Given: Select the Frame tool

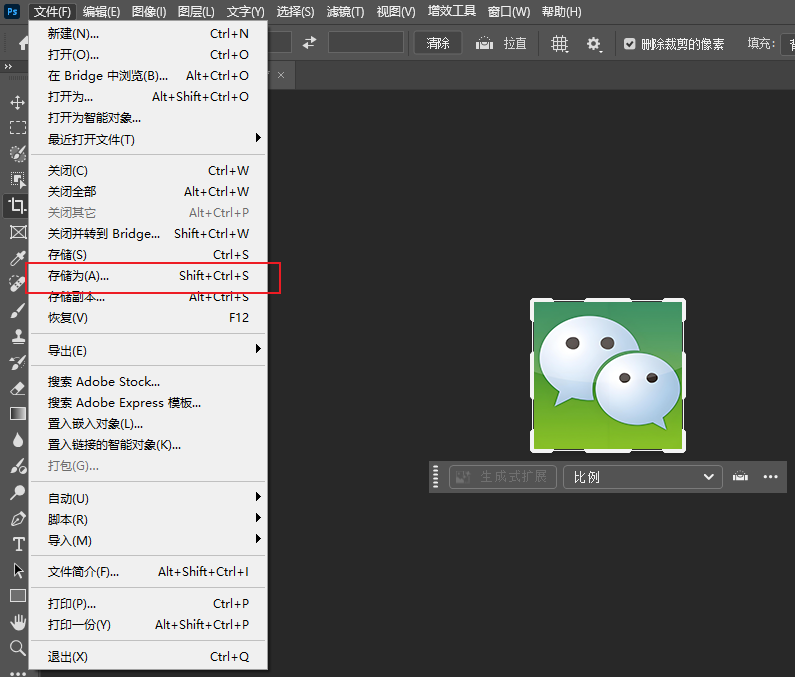Looking at the screenshot, I should [18, 232].
